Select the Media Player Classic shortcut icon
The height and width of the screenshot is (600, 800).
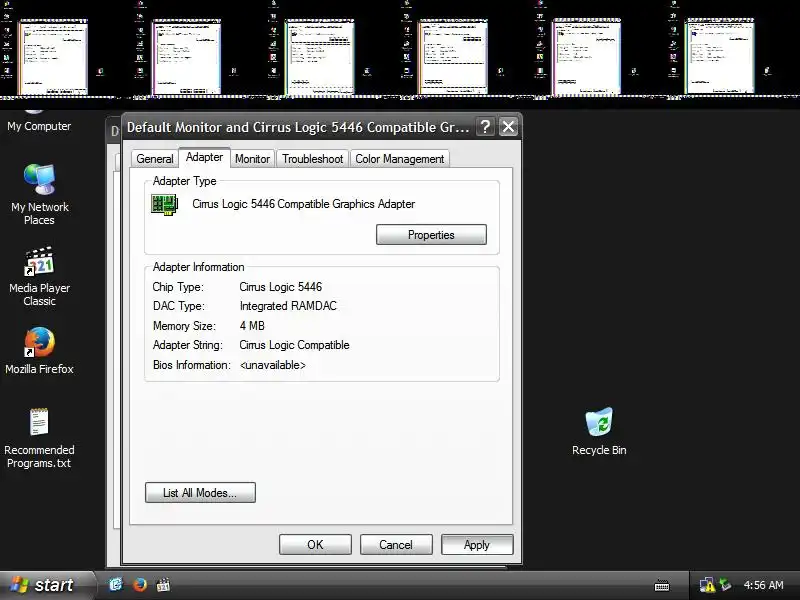pos(39,261)
